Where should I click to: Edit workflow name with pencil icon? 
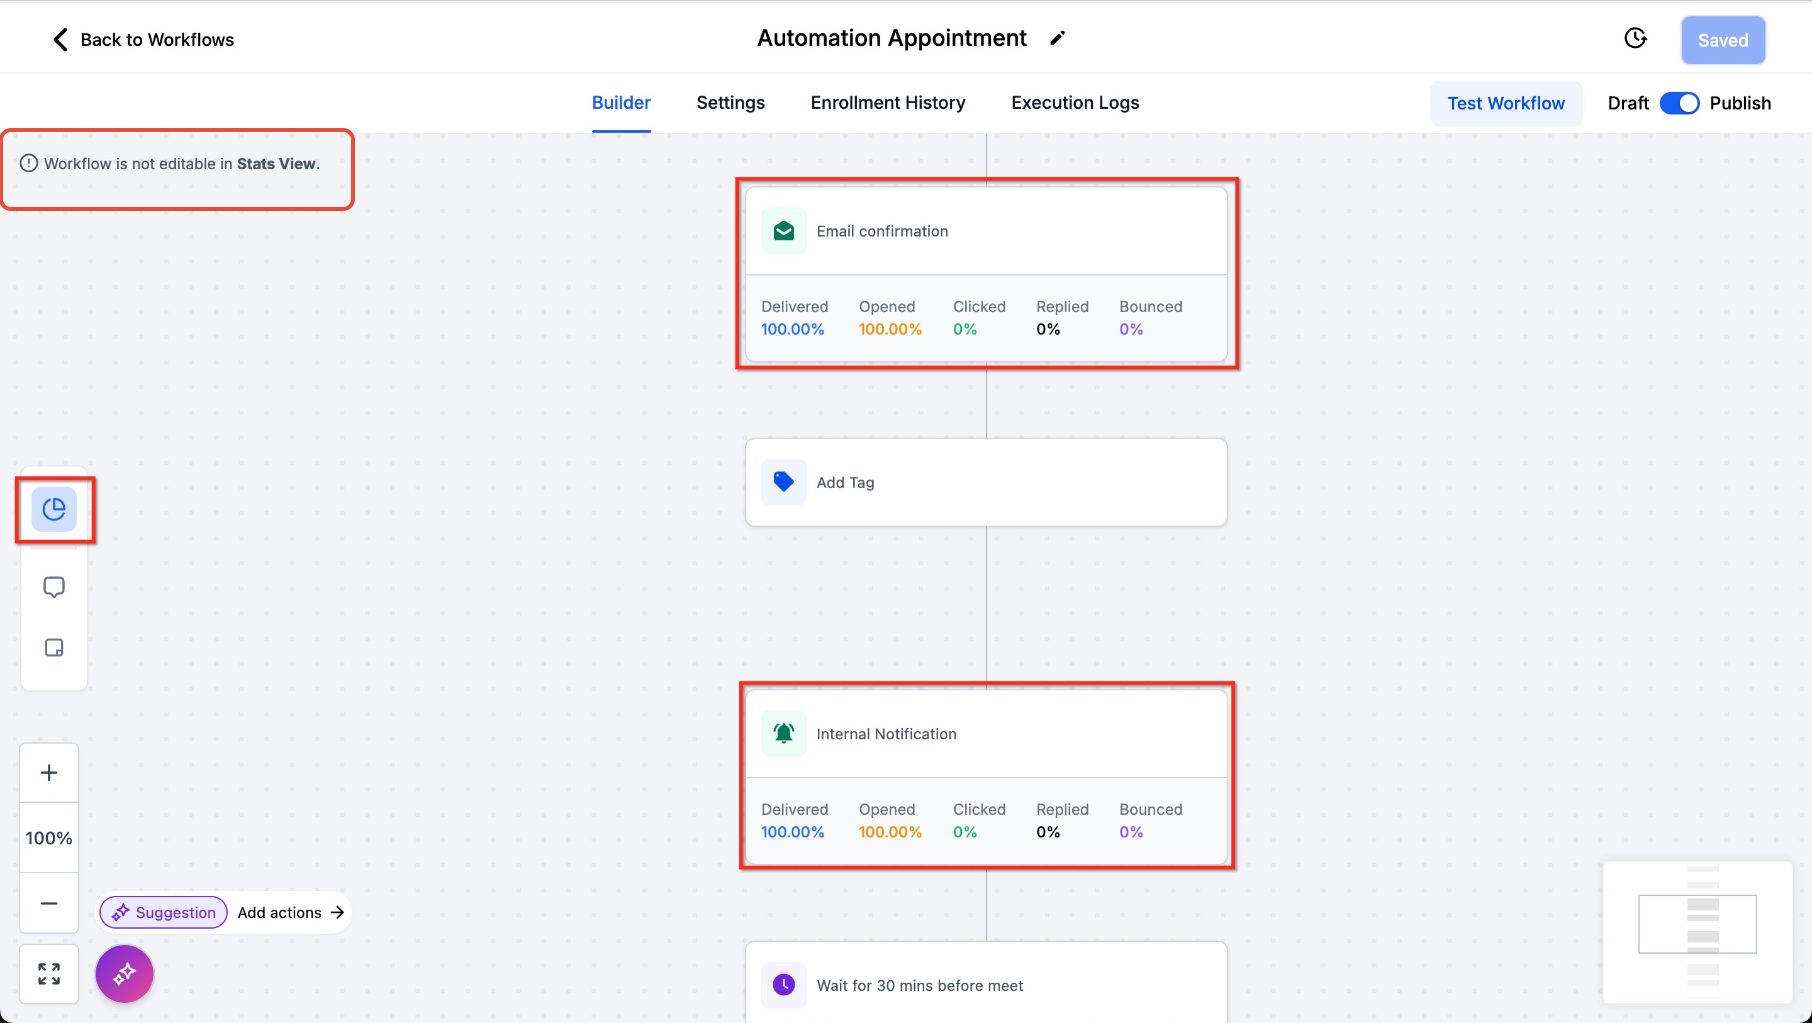[1058, 38]
